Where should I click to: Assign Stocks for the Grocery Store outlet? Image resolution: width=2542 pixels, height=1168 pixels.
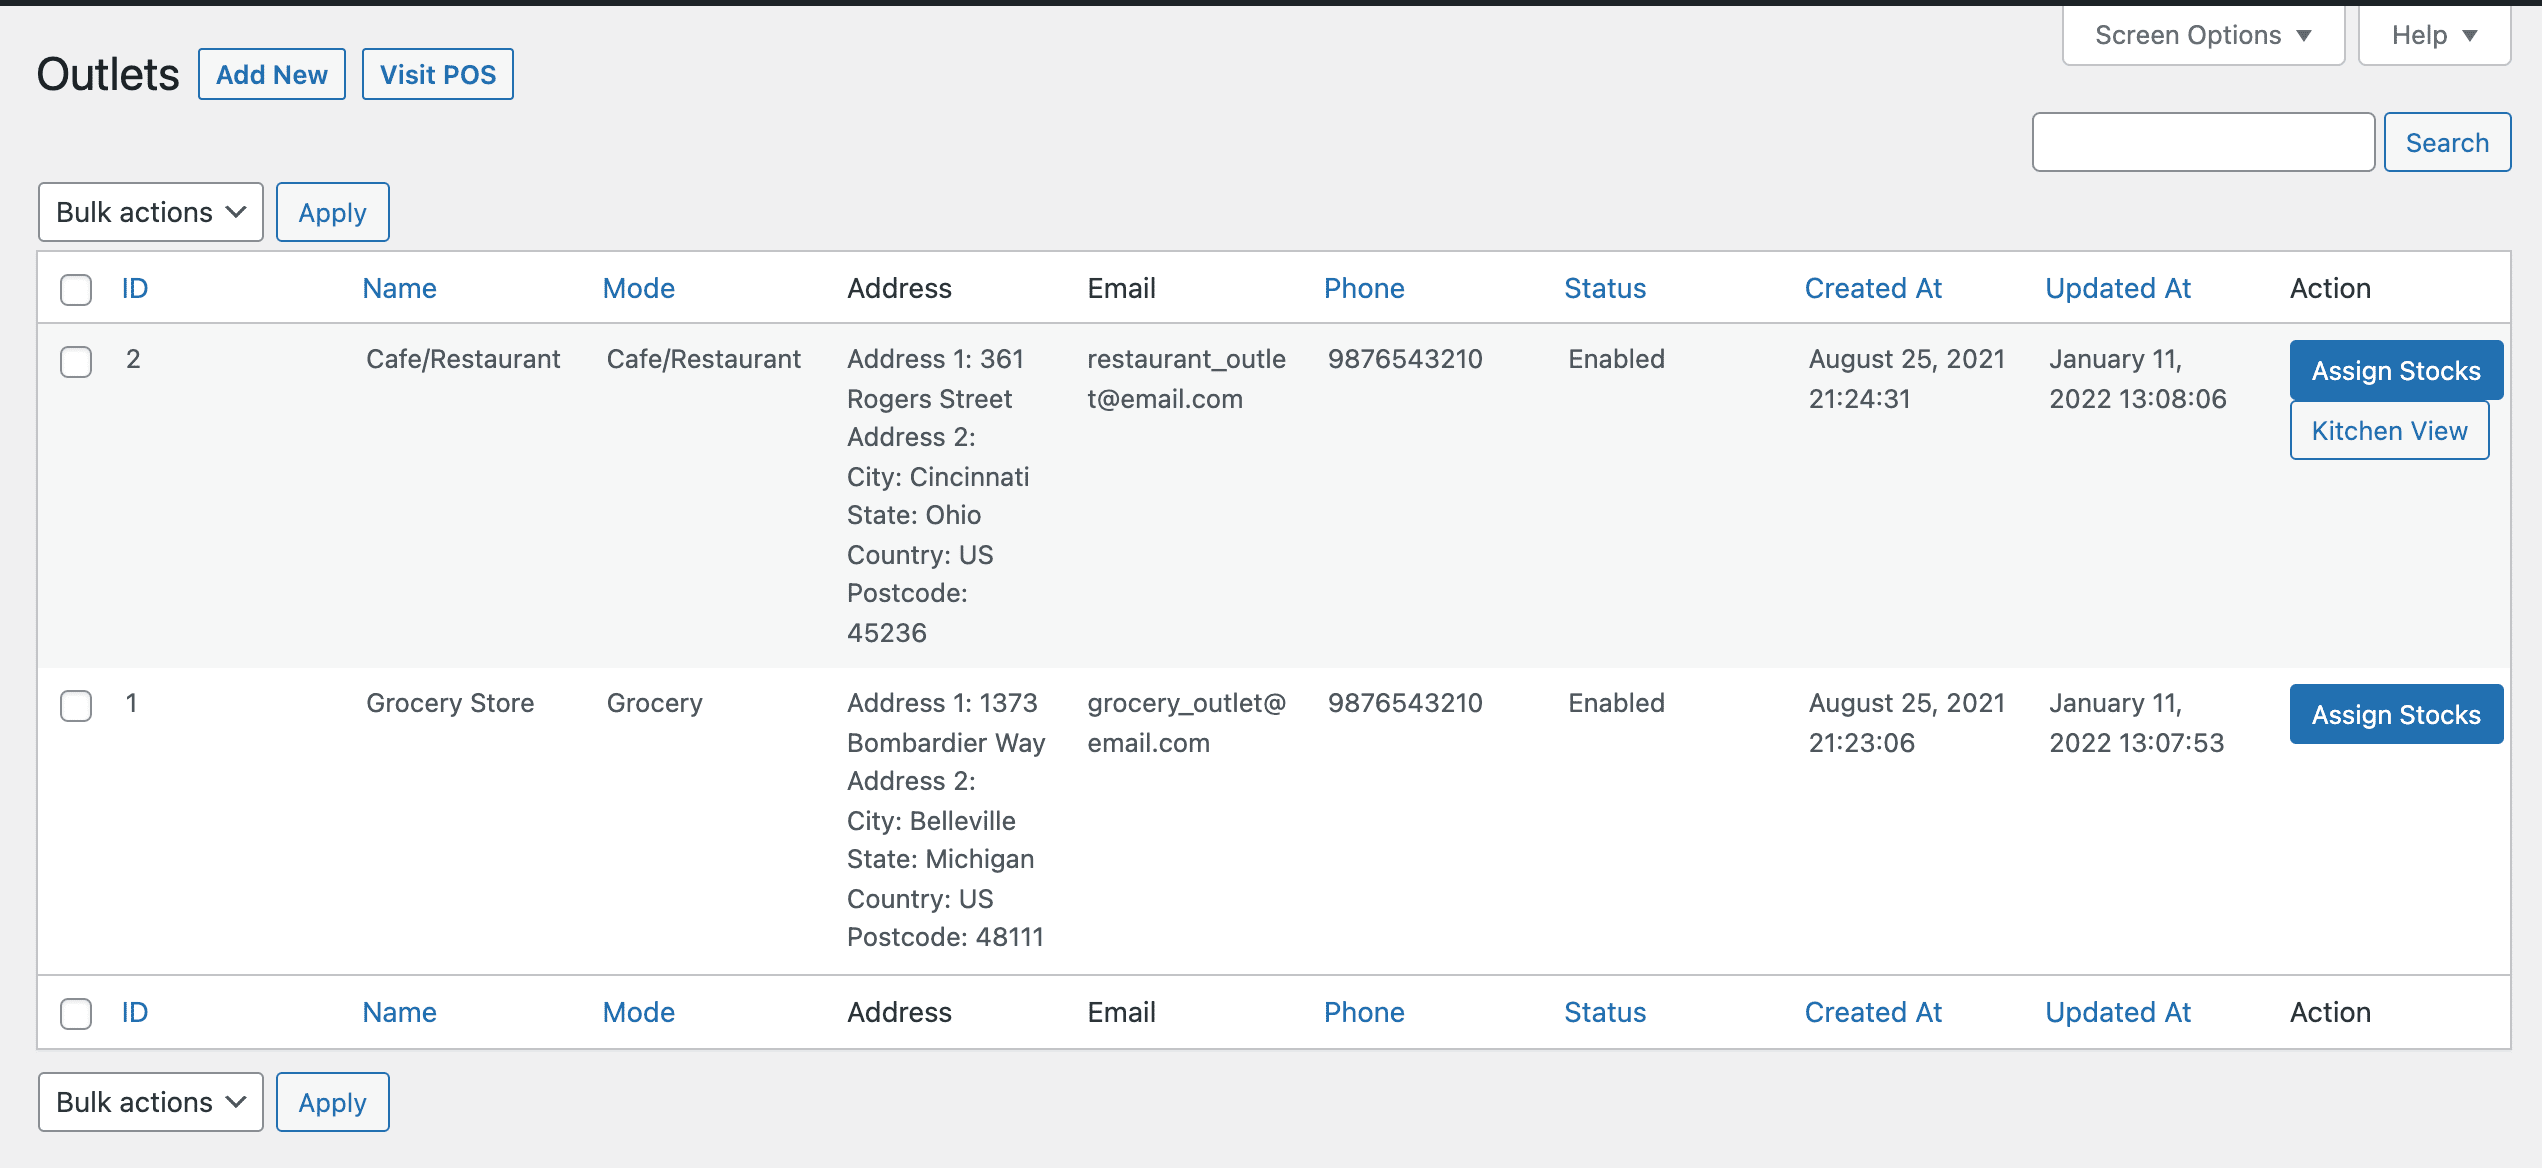pyautogui.click(x=2395, y=715)
